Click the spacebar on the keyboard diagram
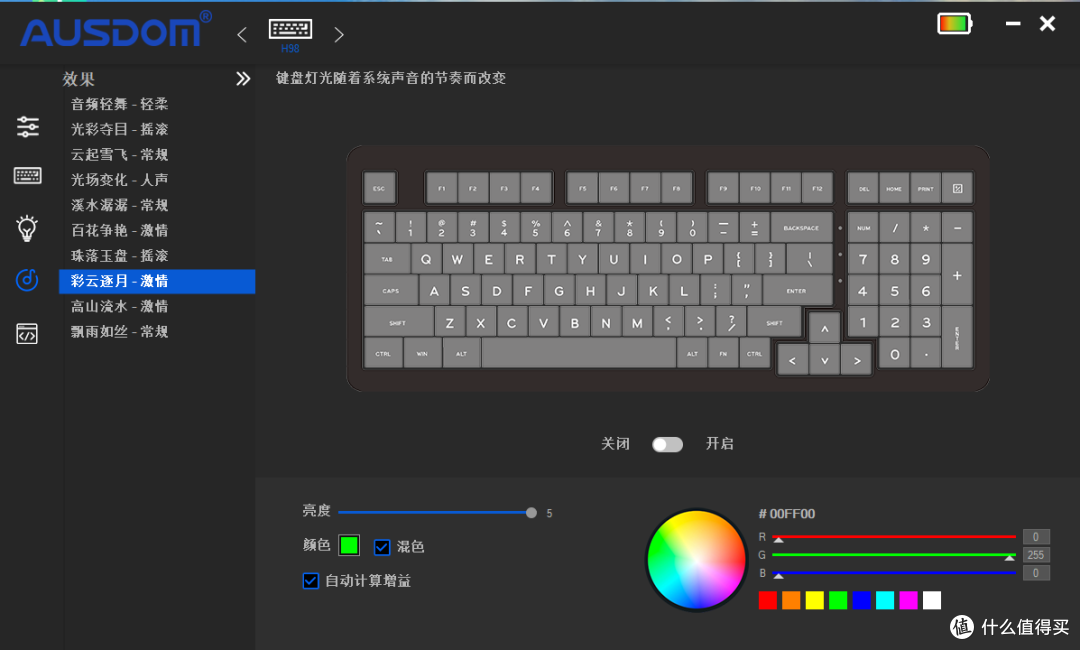Screen dimensions: 1080x650 point(579,353)
